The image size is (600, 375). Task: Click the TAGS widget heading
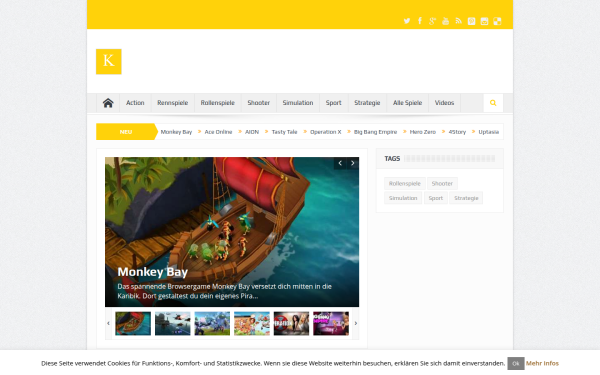[x=392, y=158]
